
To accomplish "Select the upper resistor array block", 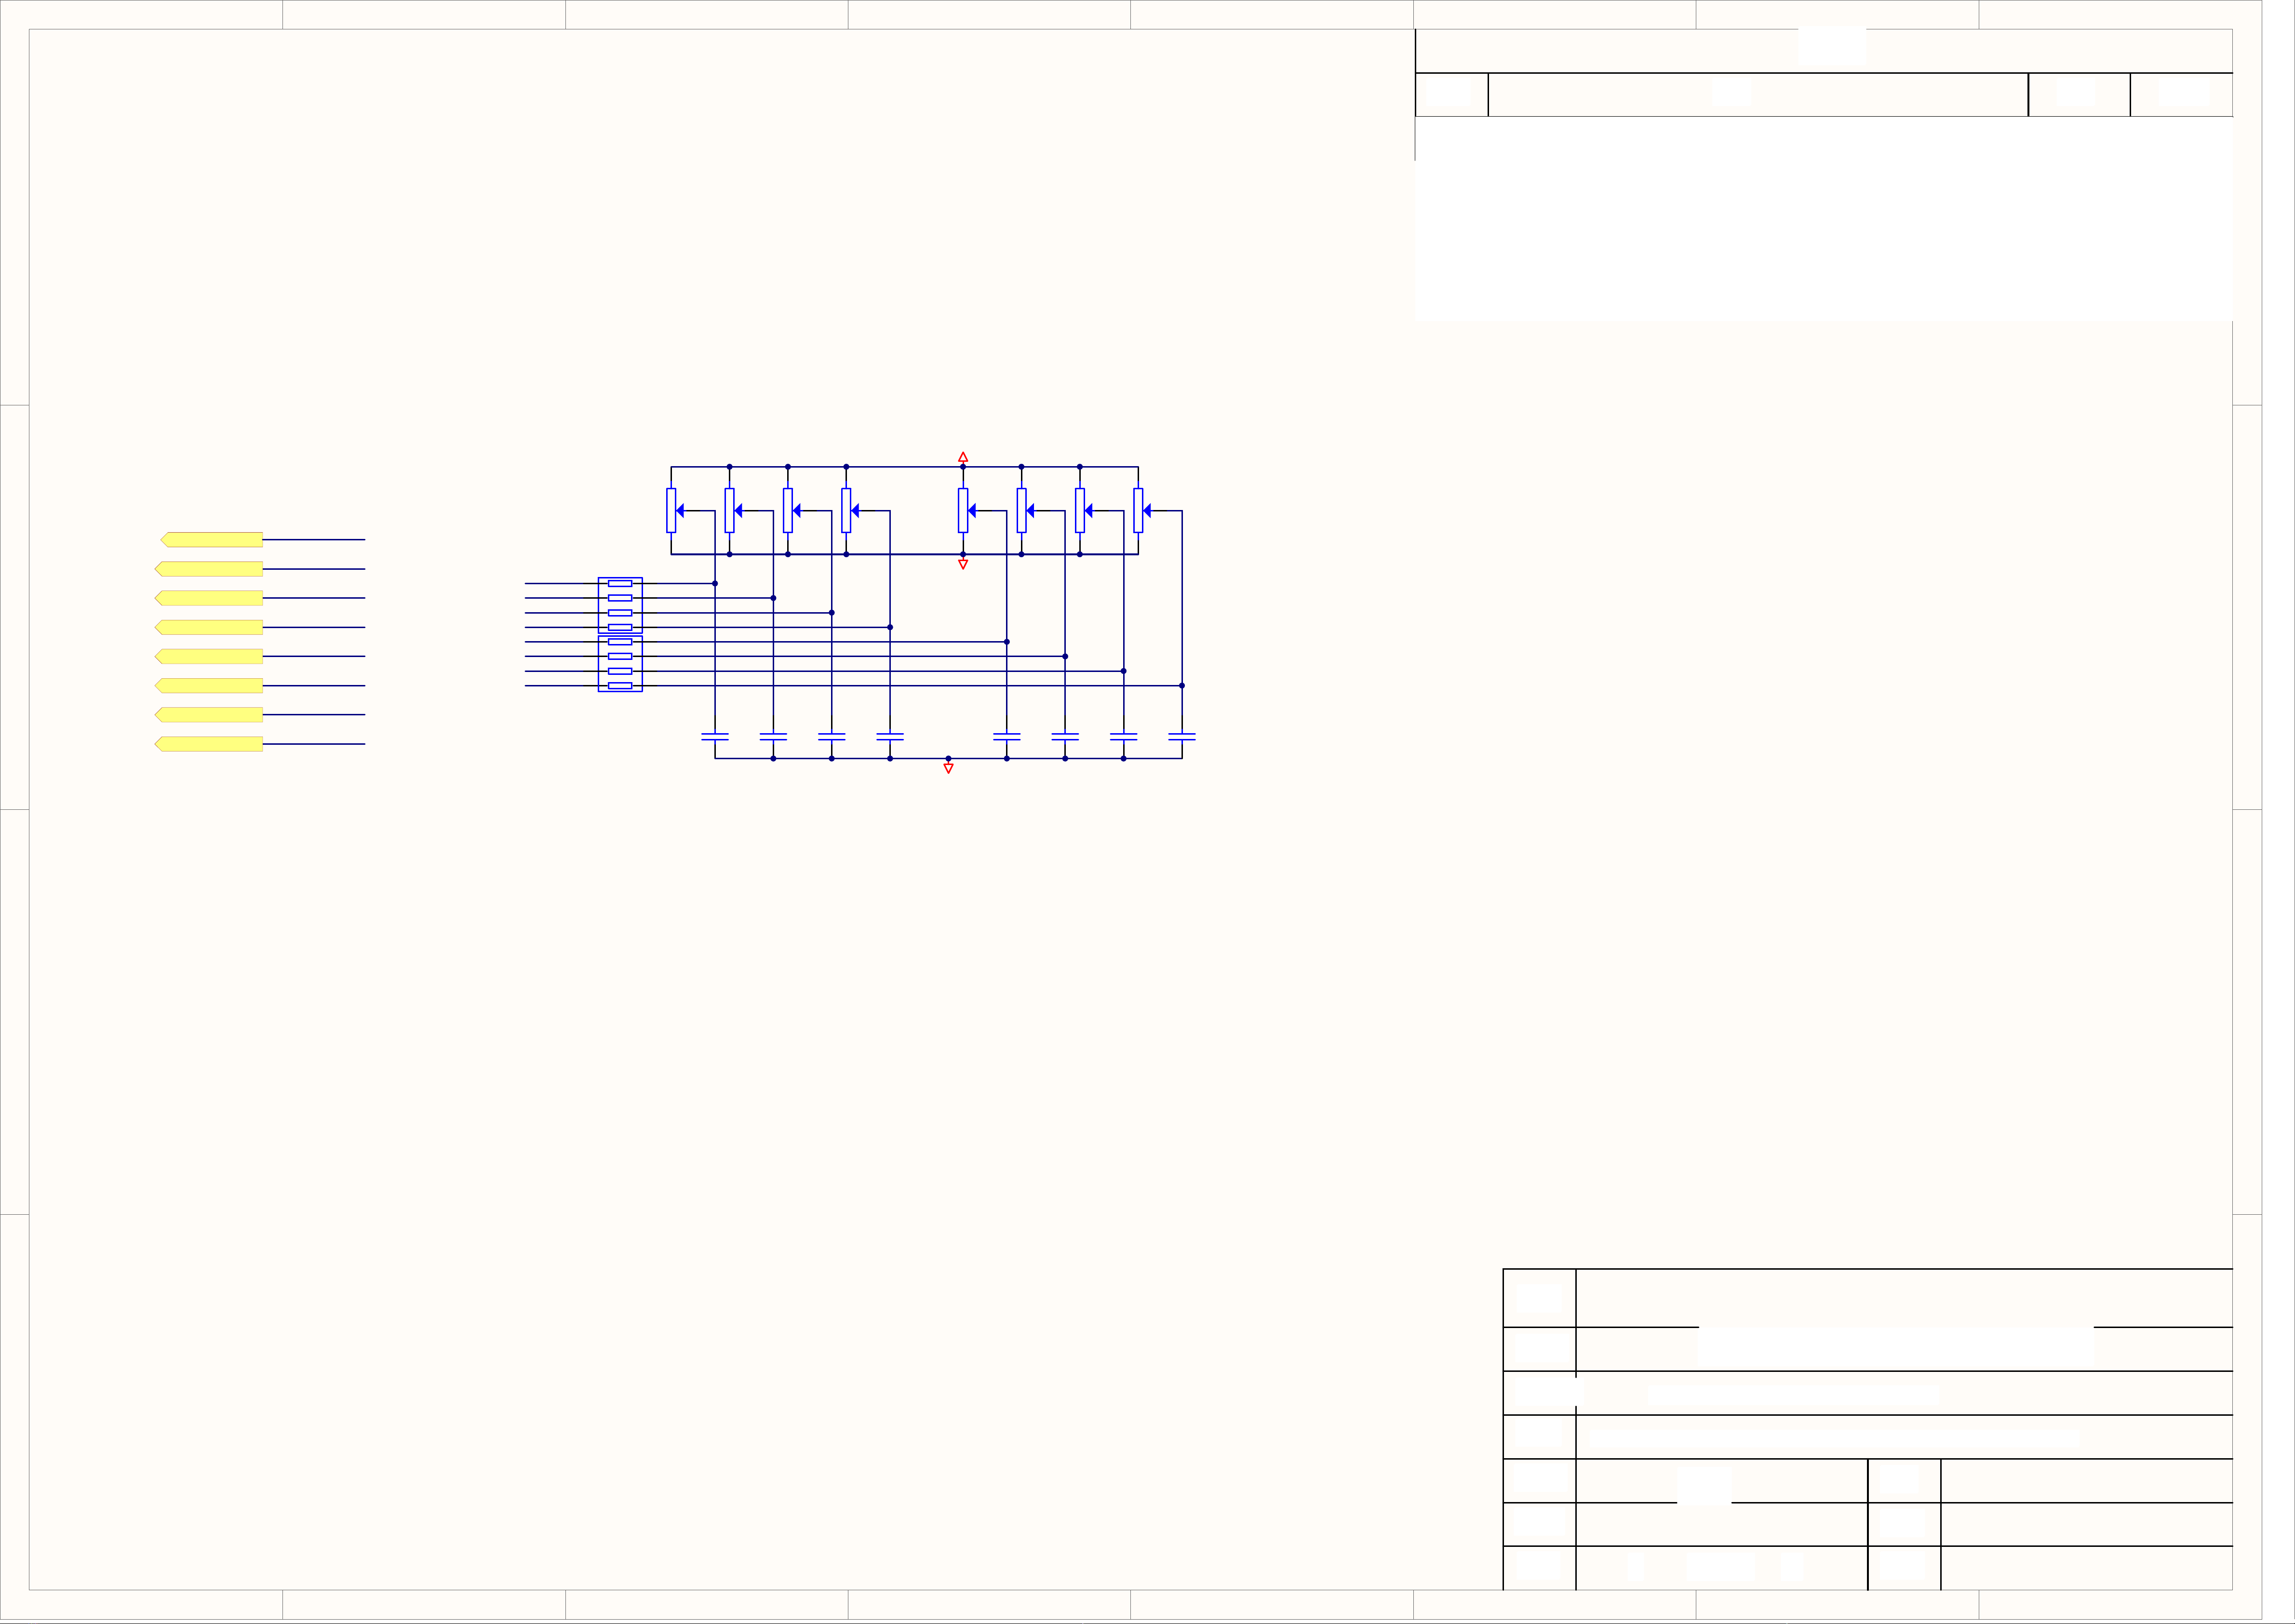I will click(x=620, y=605).
